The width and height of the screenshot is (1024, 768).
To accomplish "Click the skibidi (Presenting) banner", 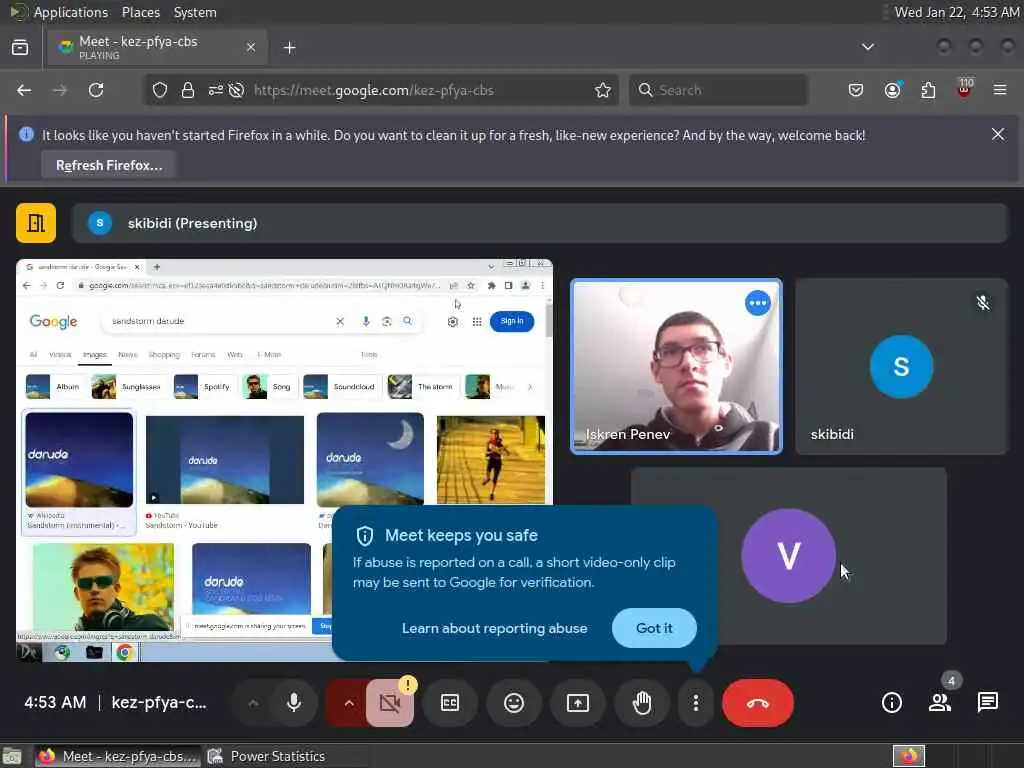I will tap(539, 223).
